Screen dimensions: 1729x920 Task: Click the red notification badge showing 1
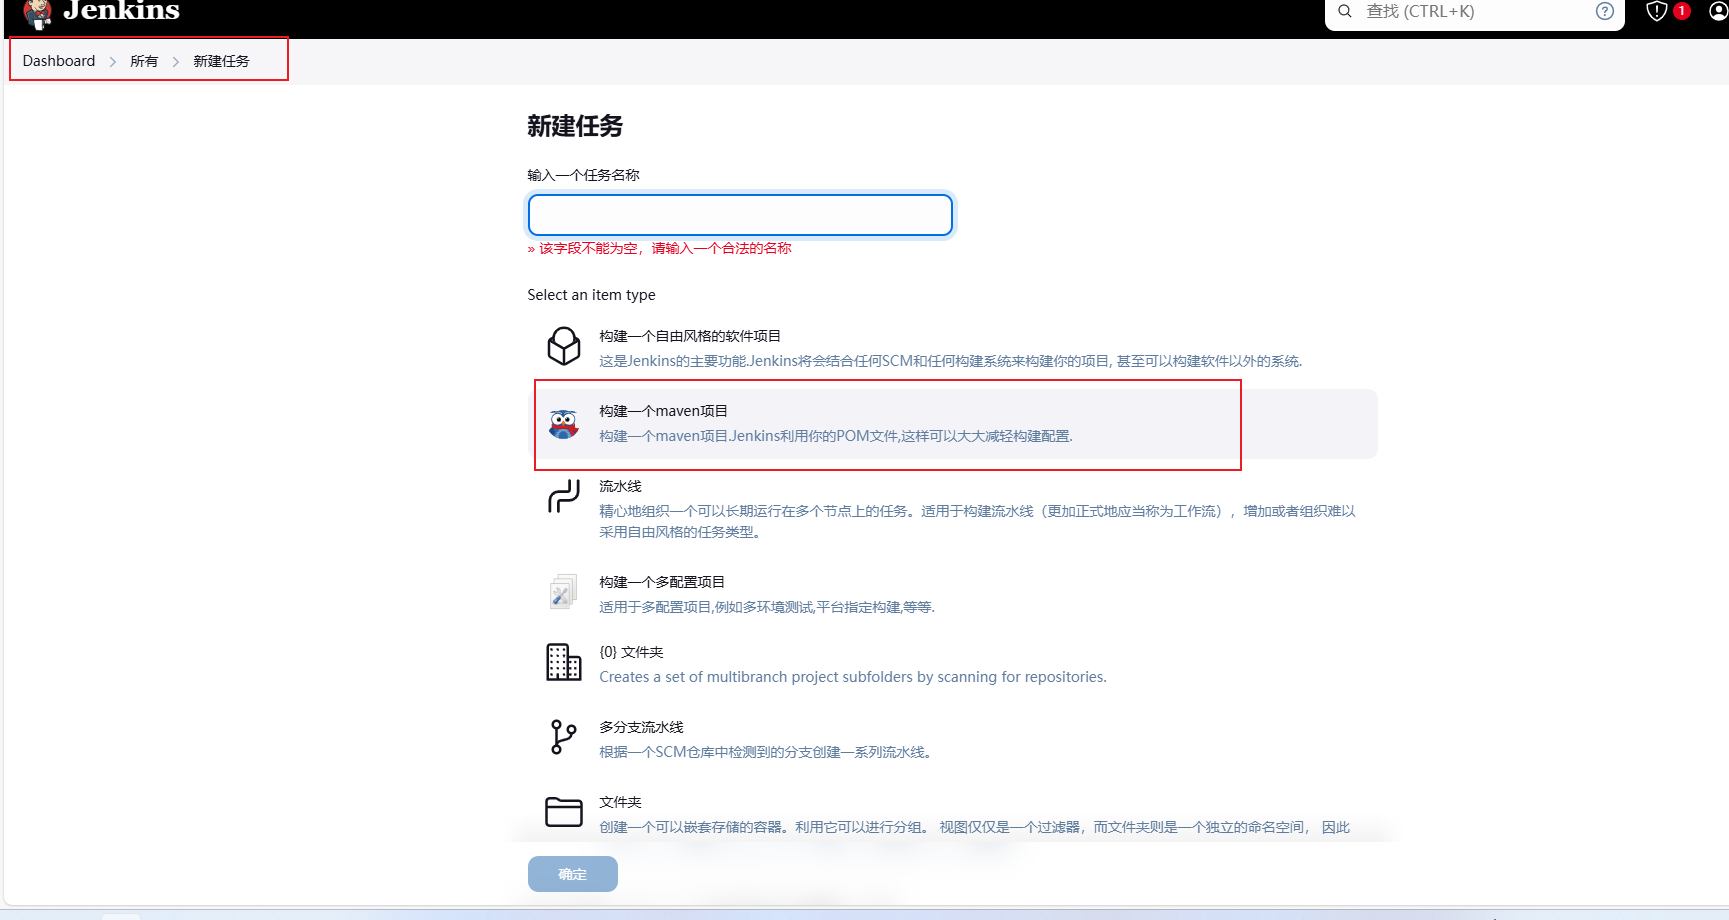point(1682,11)
